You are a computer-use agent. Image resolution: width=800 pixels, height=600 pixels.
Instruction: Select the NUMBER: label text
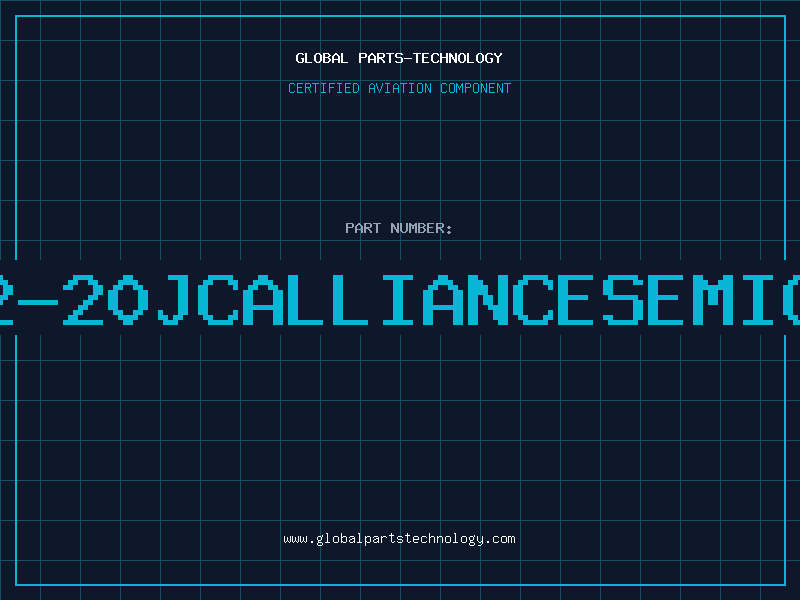421,228
